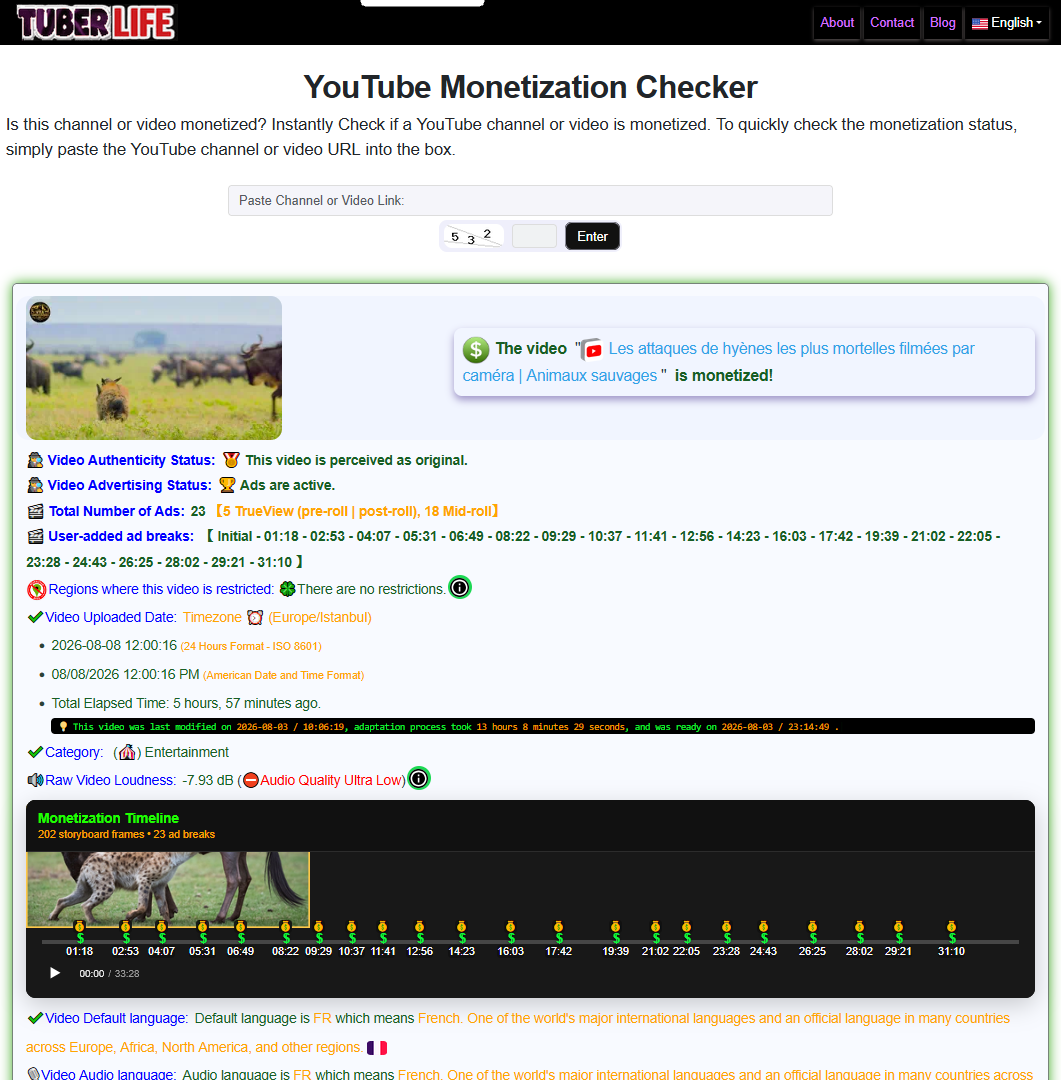The height and width of the screenshot is (1080, 1061).
Task: Click the French flag icon
Action: 377,1048
